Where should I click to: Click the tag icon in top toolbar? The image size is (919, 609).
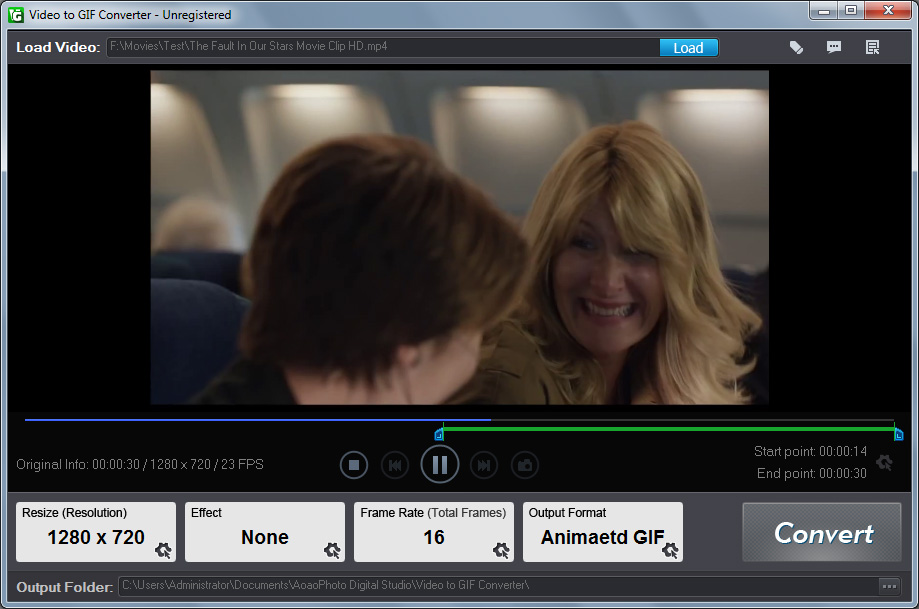coord(796,47)
